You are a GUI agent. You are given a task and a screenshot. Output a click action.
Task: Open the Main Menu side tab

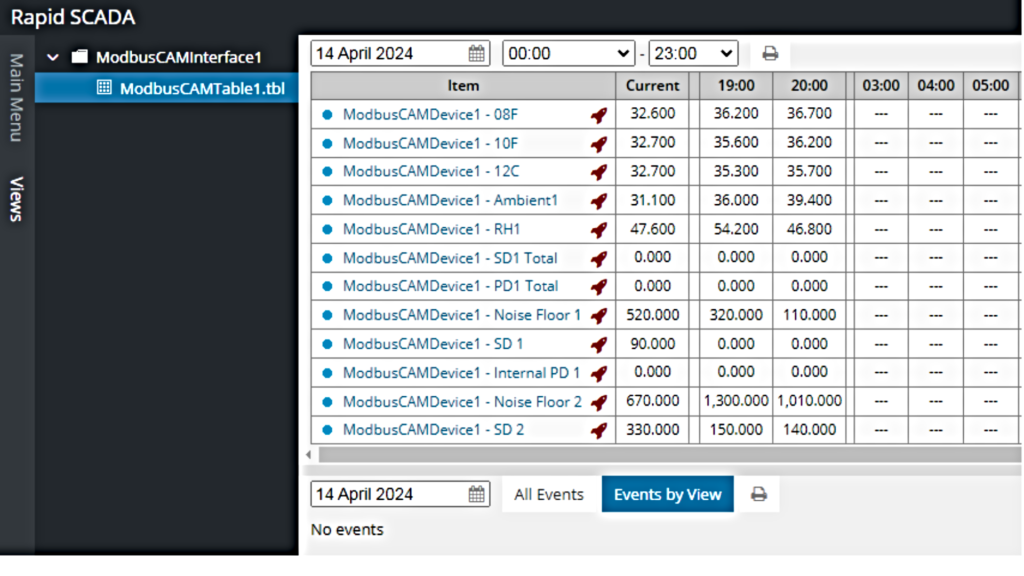tap(16, 97)
